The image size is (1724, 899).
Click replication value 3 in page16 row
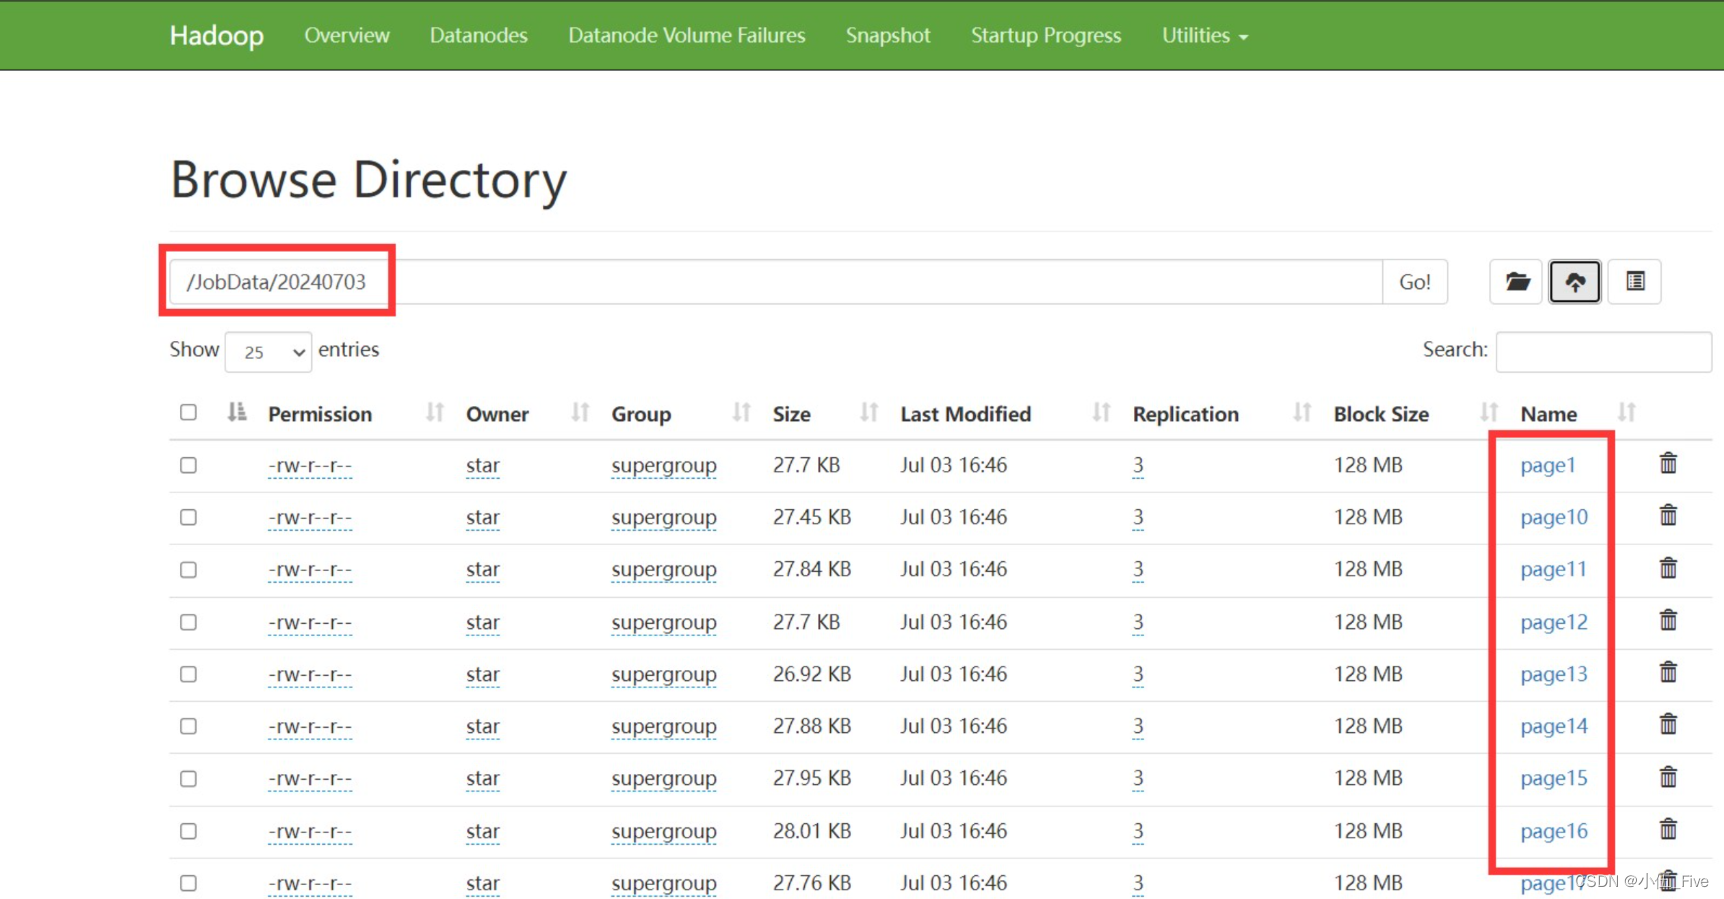coord(1138,831)
